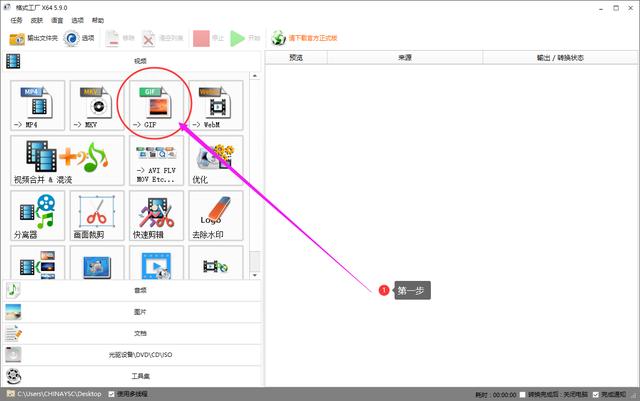This screenshot has width=640, height=401.
Task: Toggle 使用多线程 checkbox
Action: pyautogui.click(x=111, y=394)
